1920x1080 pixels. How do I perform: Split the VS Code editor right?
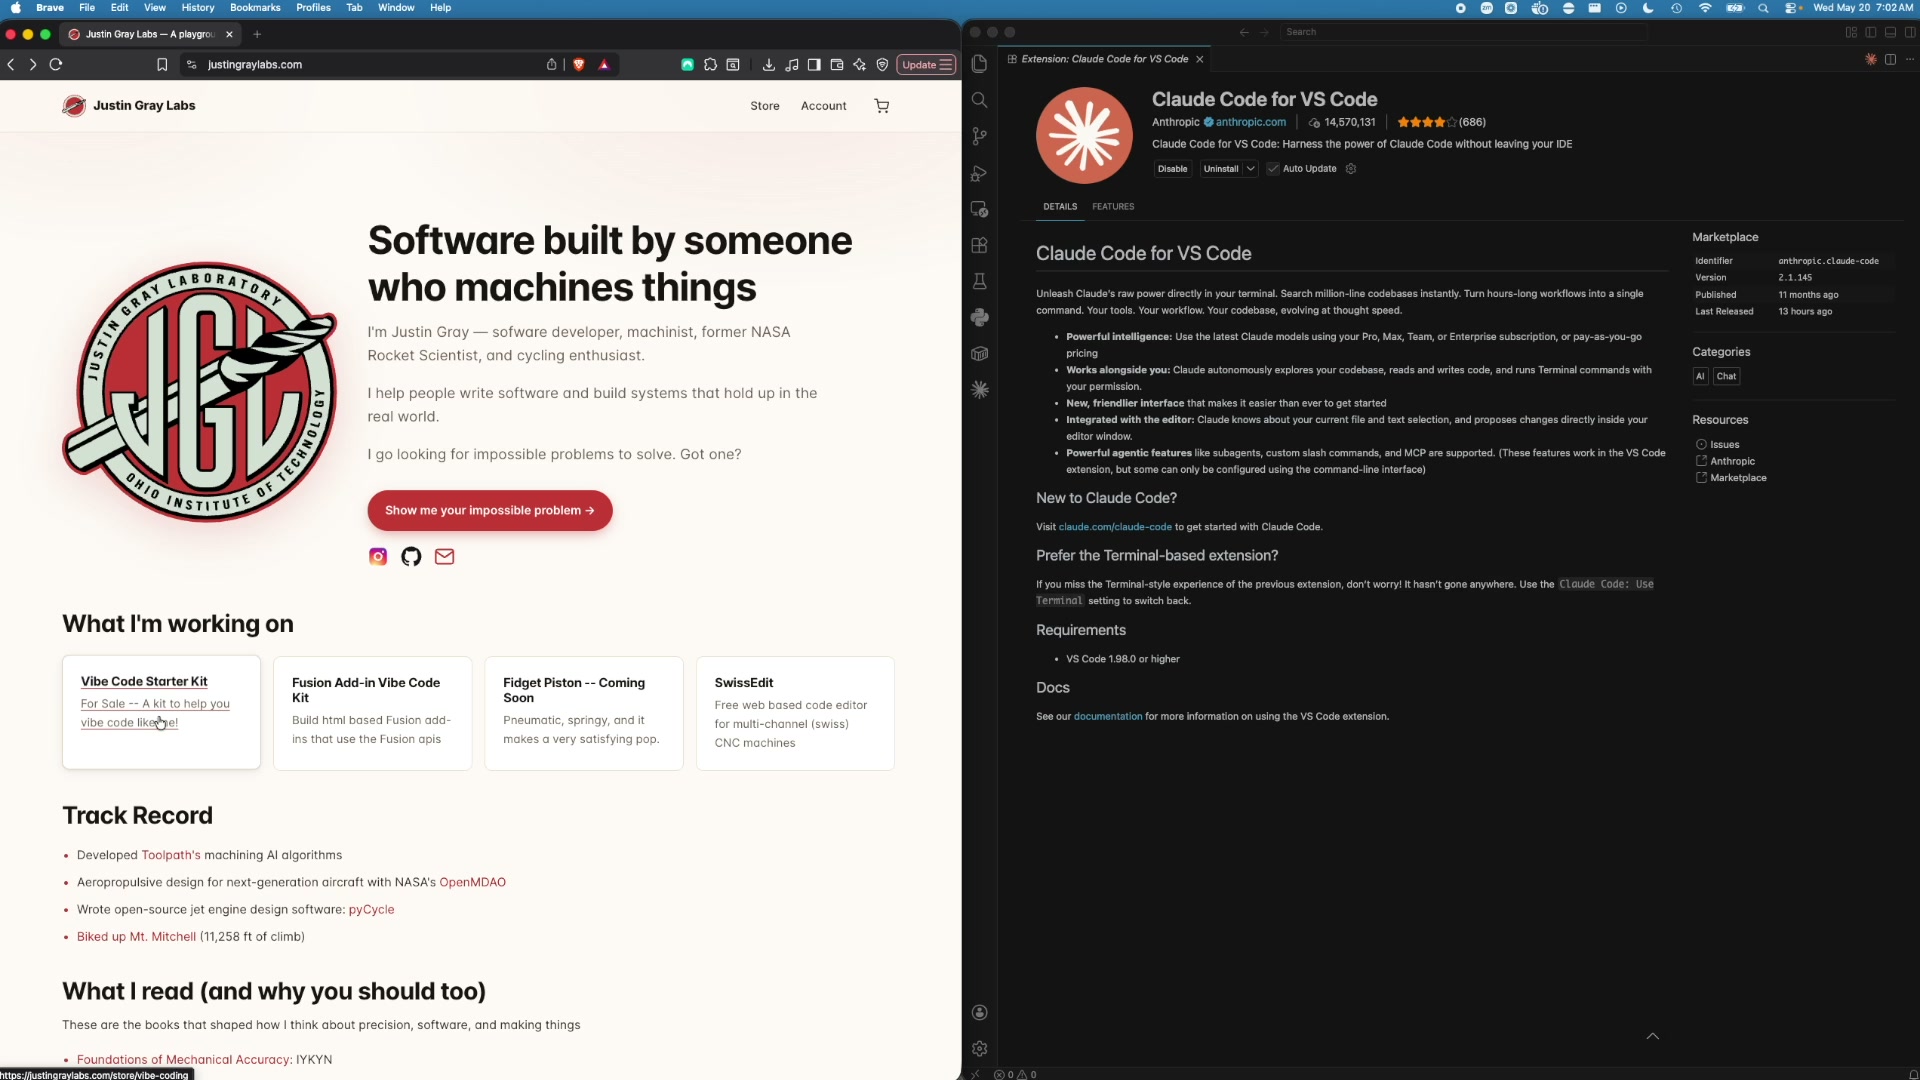1890,59
